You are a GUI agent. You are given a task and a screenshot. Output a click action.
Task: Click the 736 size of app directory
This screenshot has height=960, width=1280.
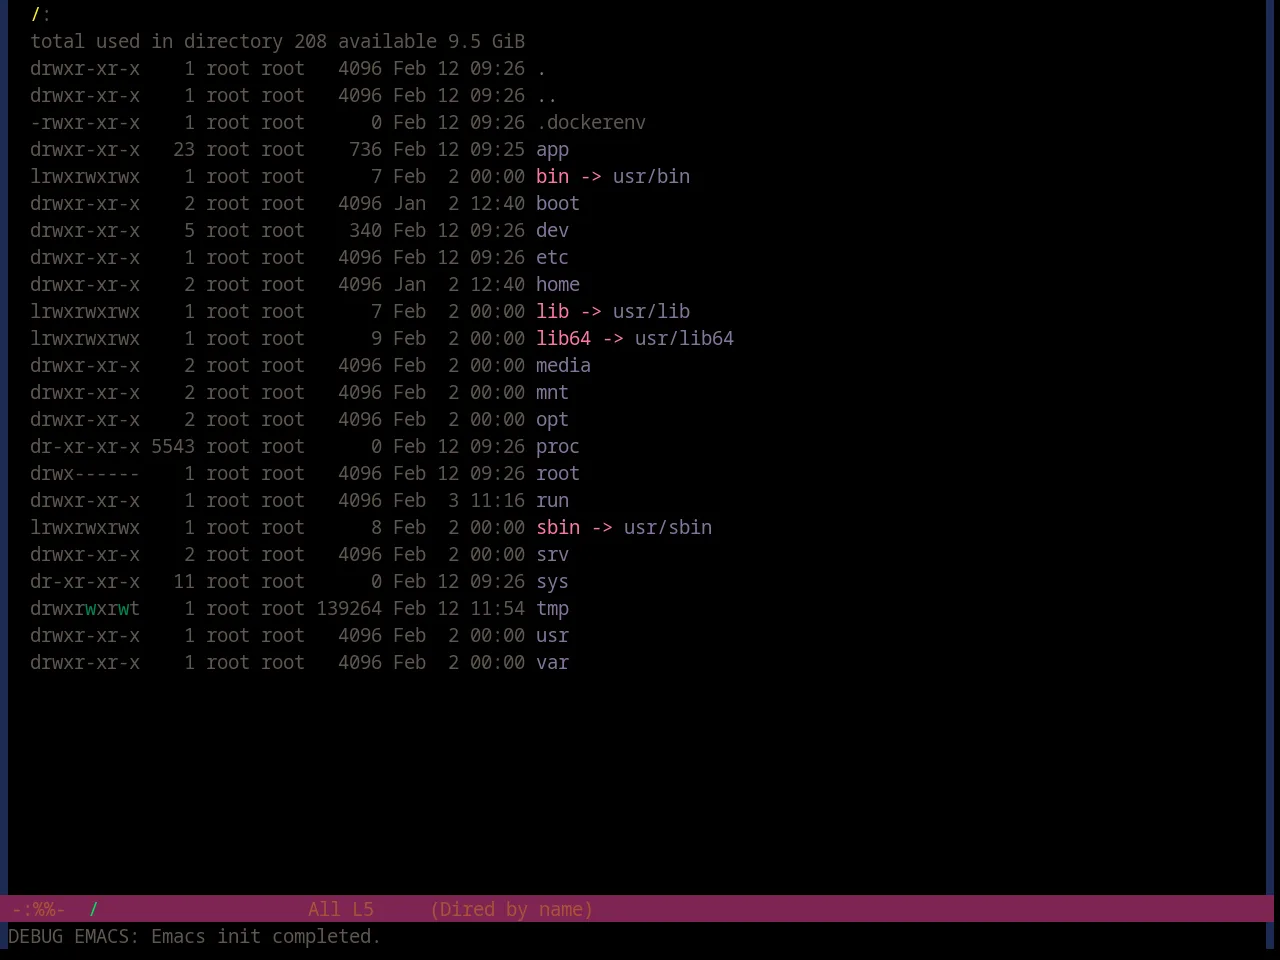(365, 150)
